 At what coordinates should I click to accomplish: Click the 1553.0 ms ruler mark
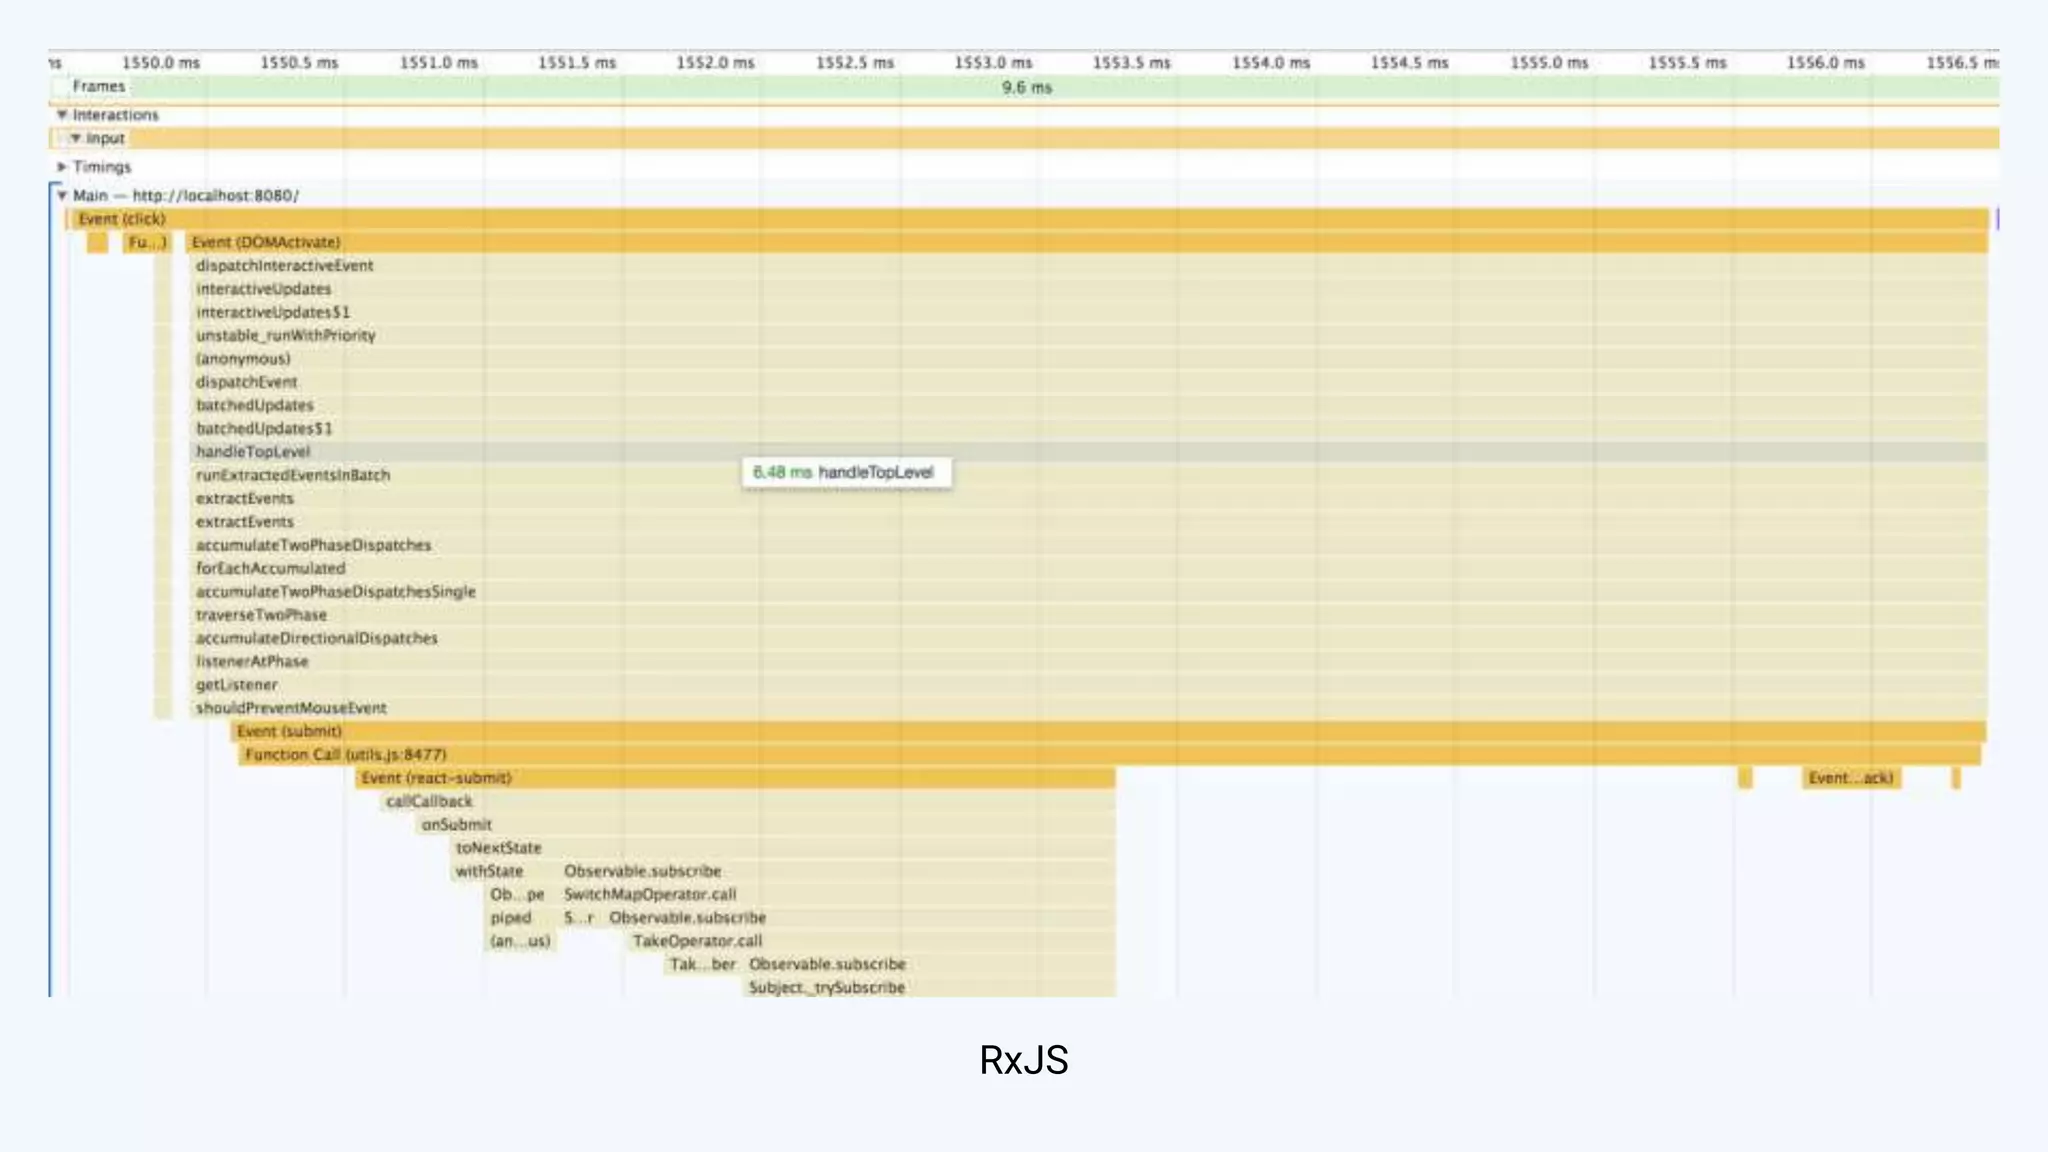tap(993, 63)
